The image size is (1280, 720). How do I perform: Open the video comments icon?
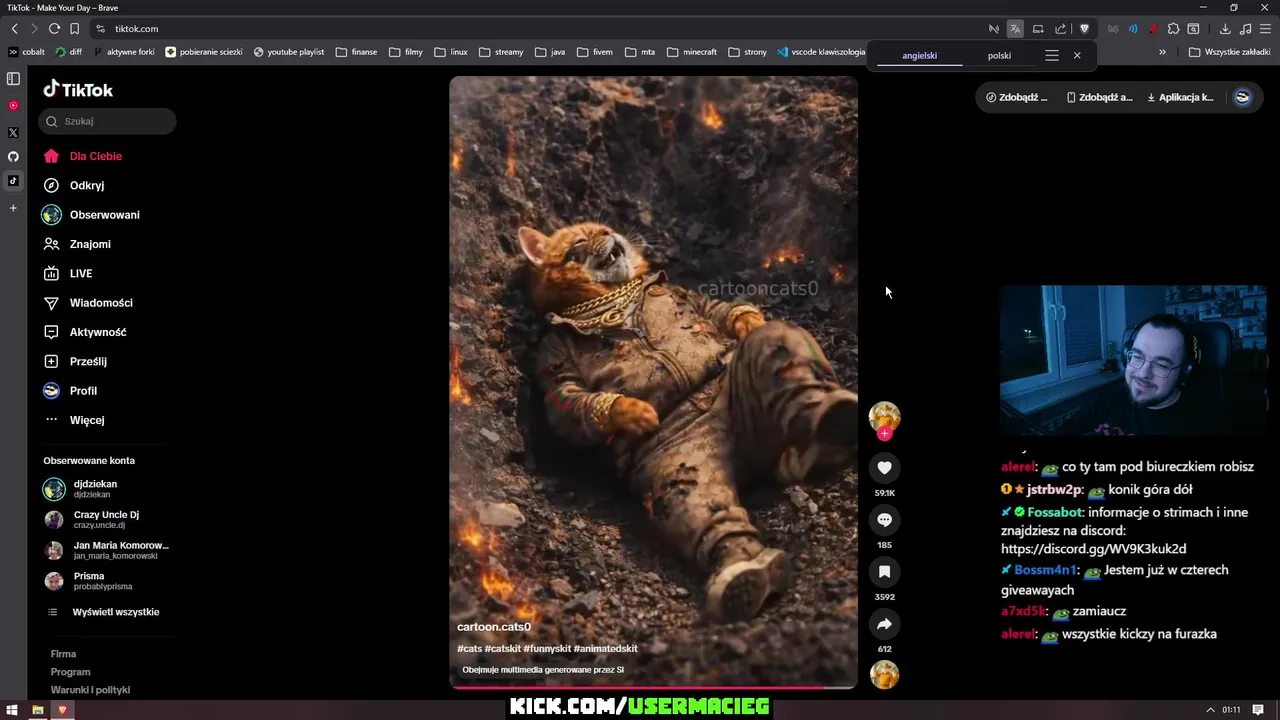point(884,520)
